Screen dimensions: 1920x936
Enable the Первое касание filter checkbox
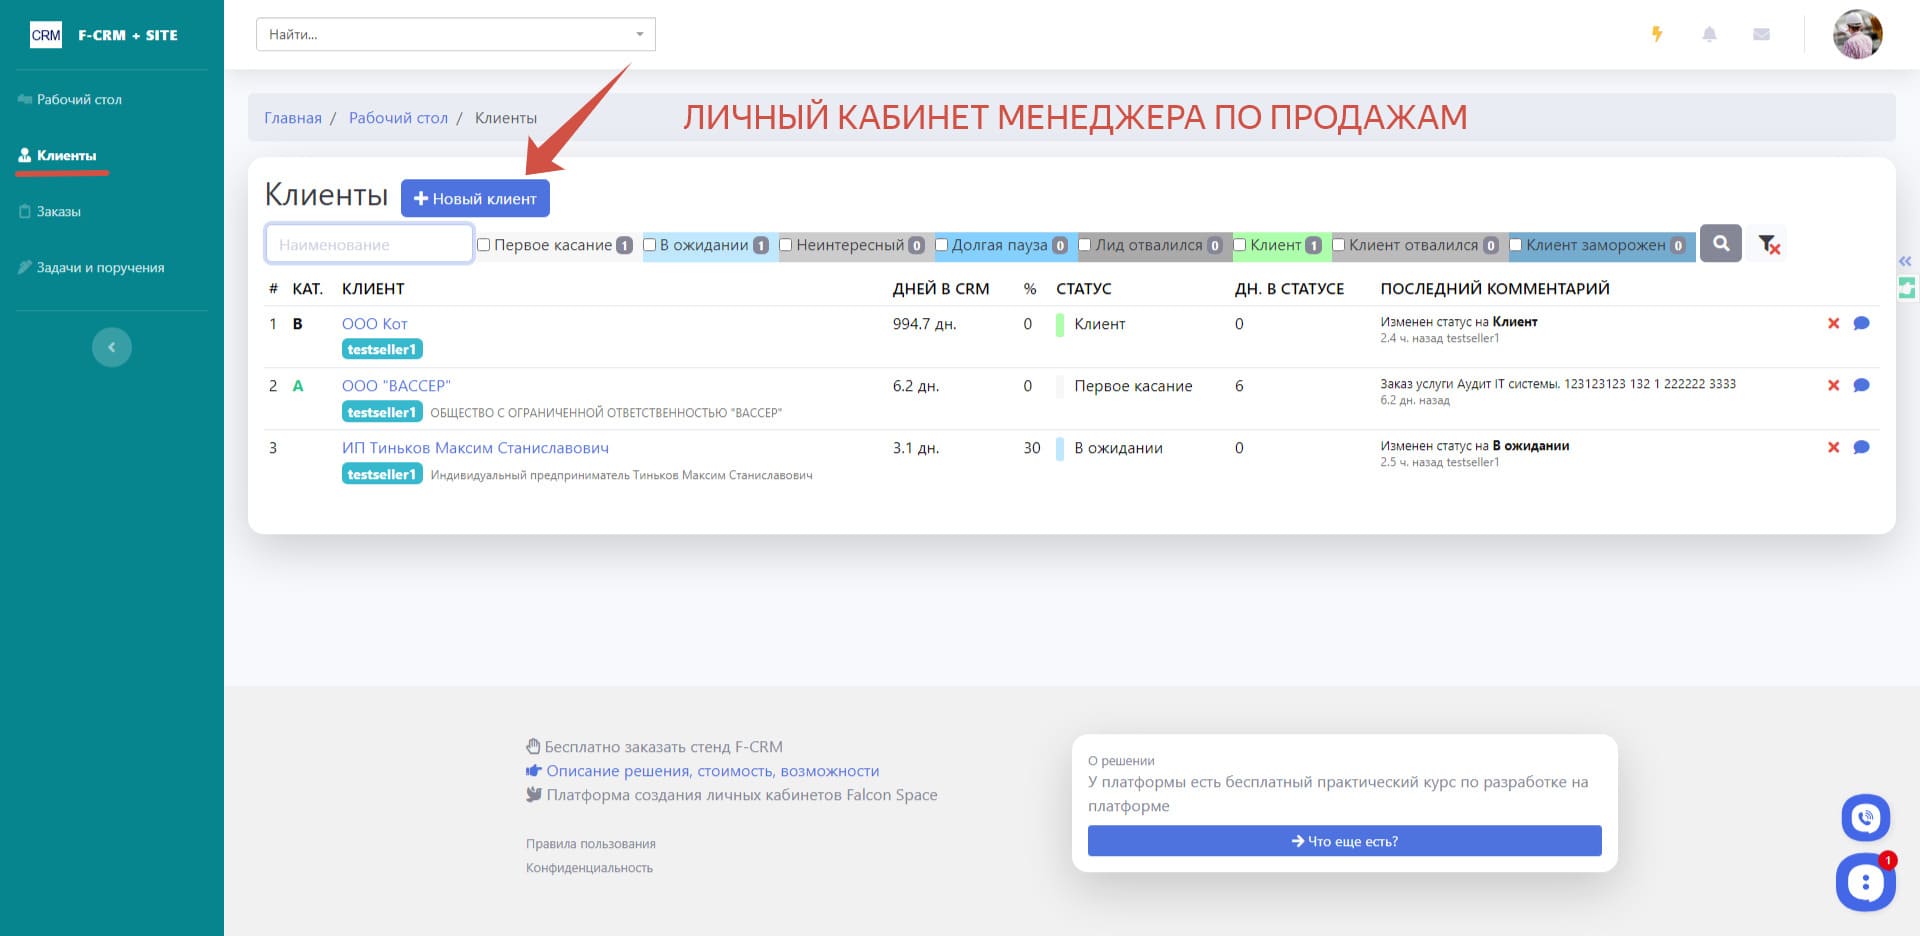pos(483,244)
